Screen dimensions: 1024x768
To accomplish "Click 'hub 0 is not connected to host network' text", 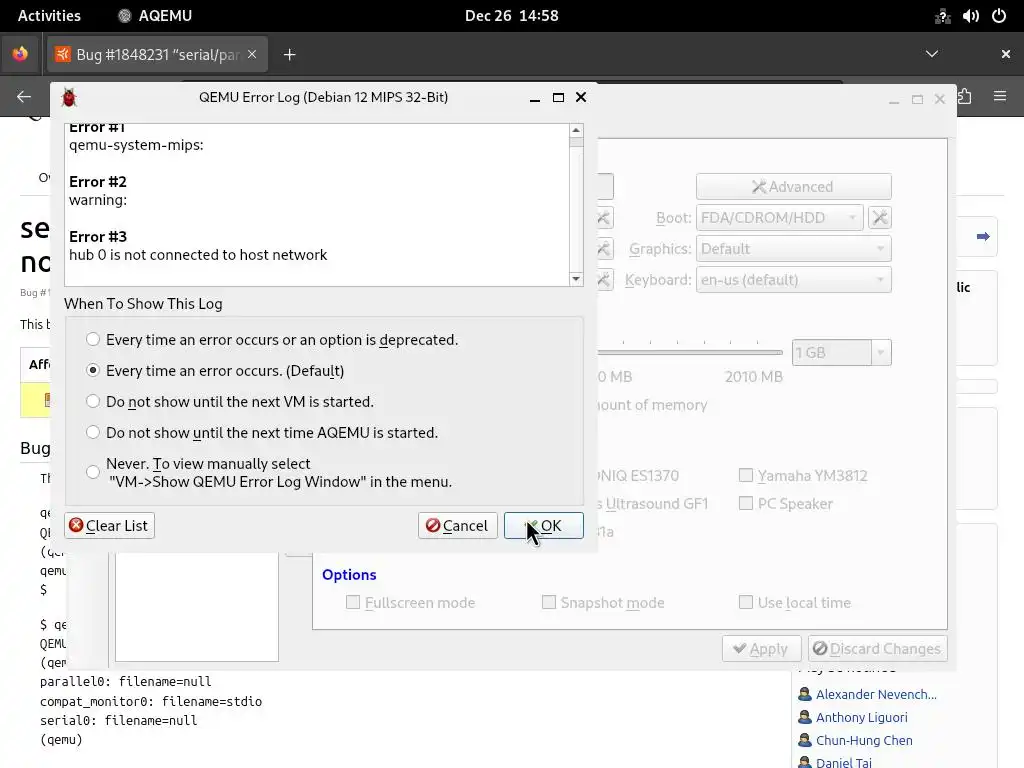I will pyautogui.click(x=198, y=255).
